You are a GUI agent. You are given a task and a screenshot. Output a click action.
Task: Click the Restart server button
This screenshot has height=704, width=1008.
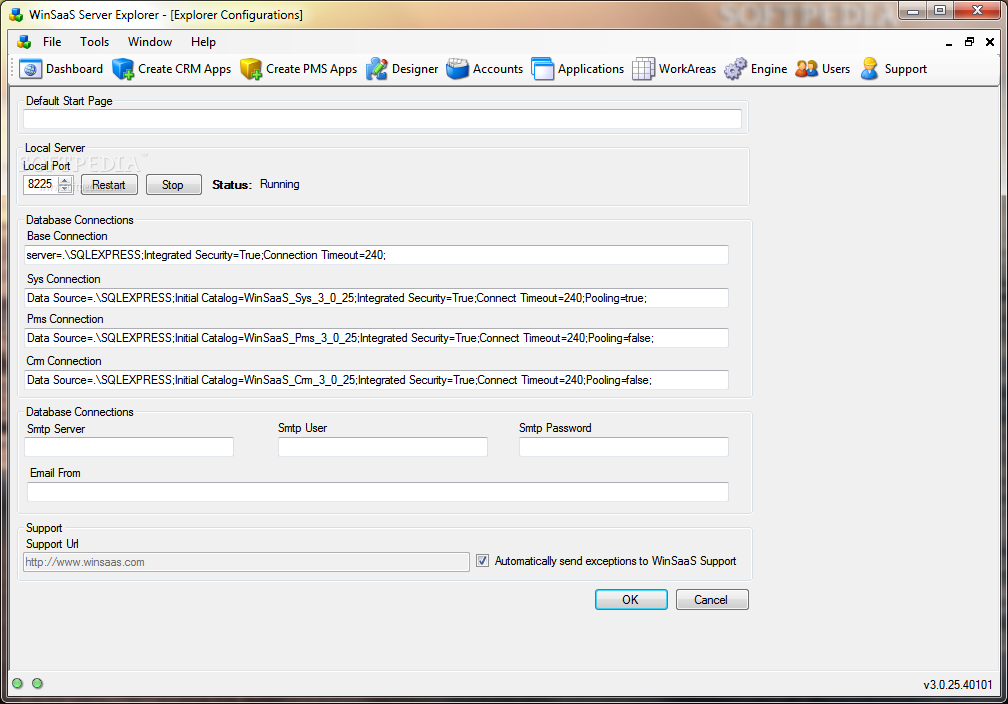(x=109, y=185)
